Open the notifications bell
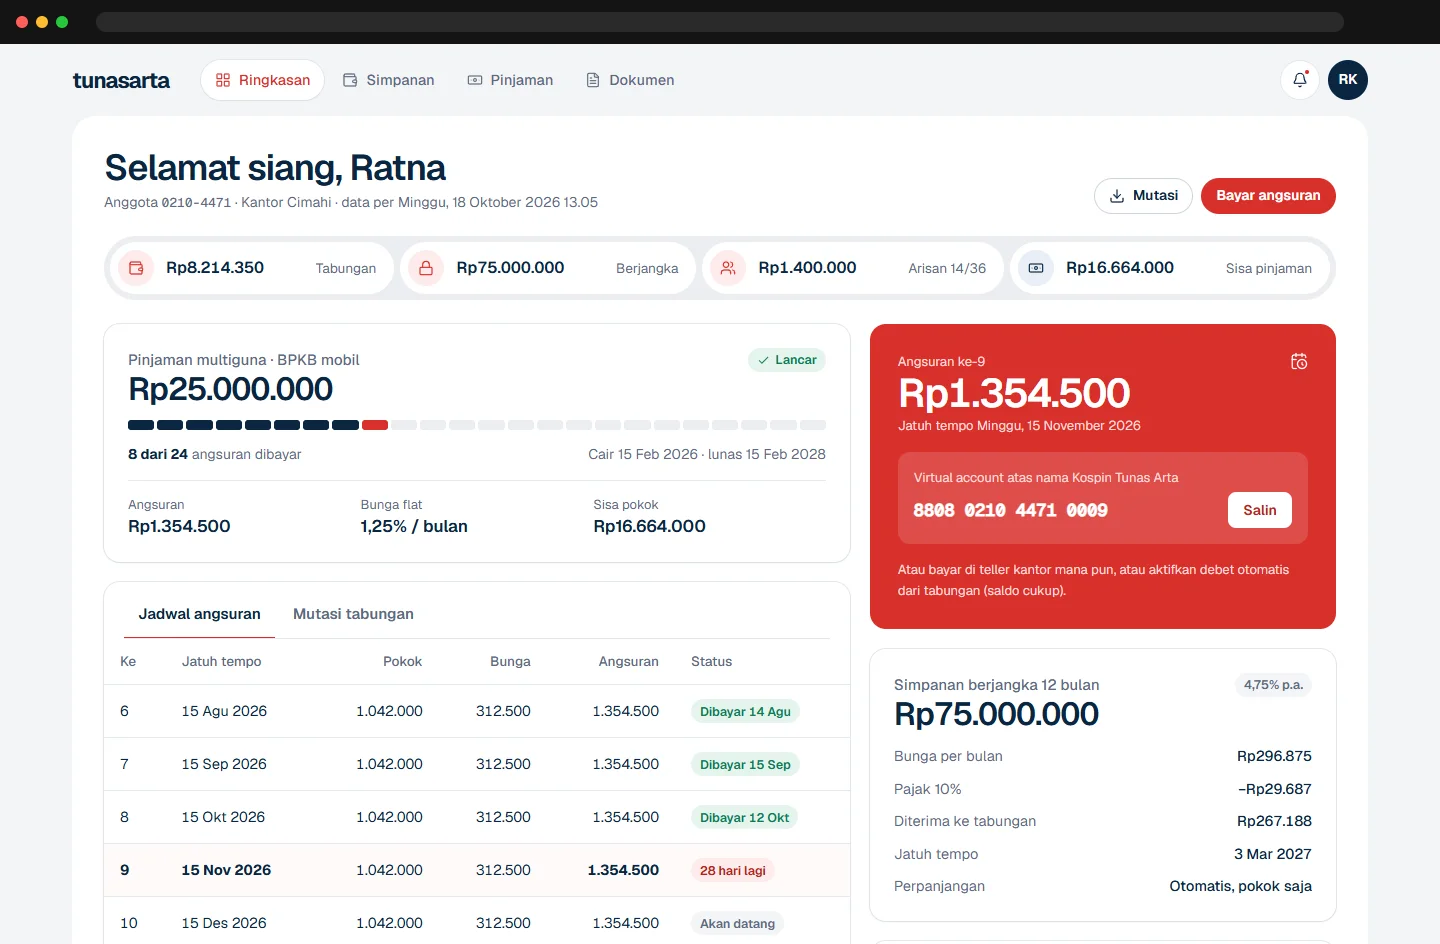The width and height of the screenshot is (1440, 944). point(1300,80)
